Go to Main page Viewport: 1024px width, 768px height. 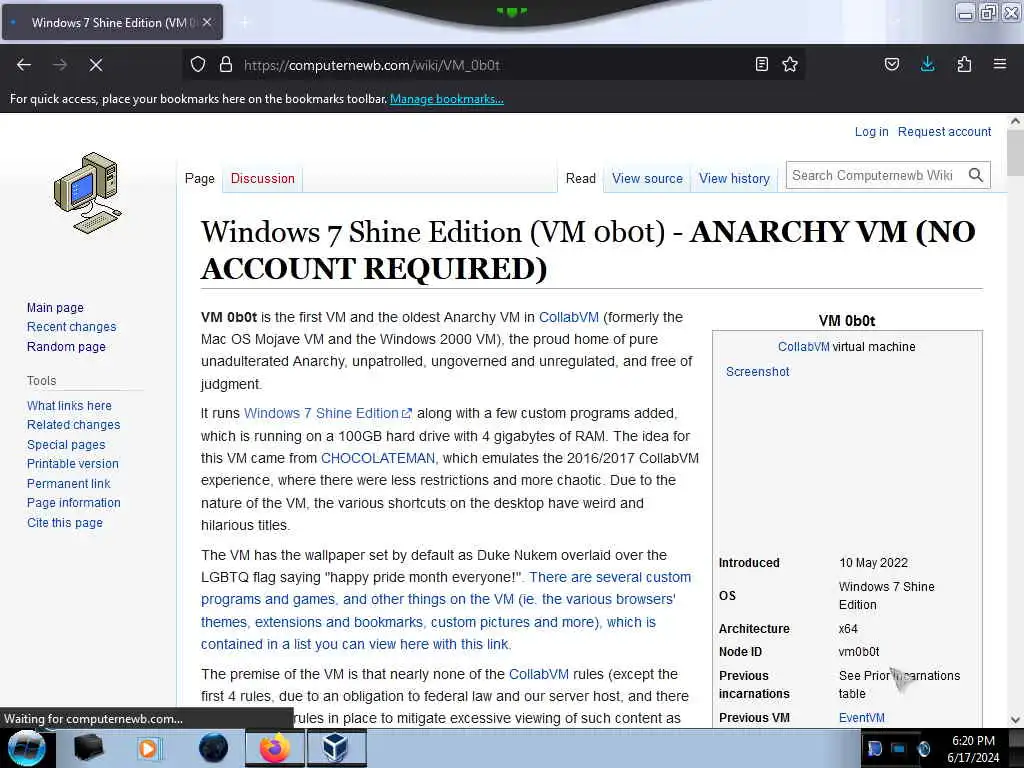[56, 307]
